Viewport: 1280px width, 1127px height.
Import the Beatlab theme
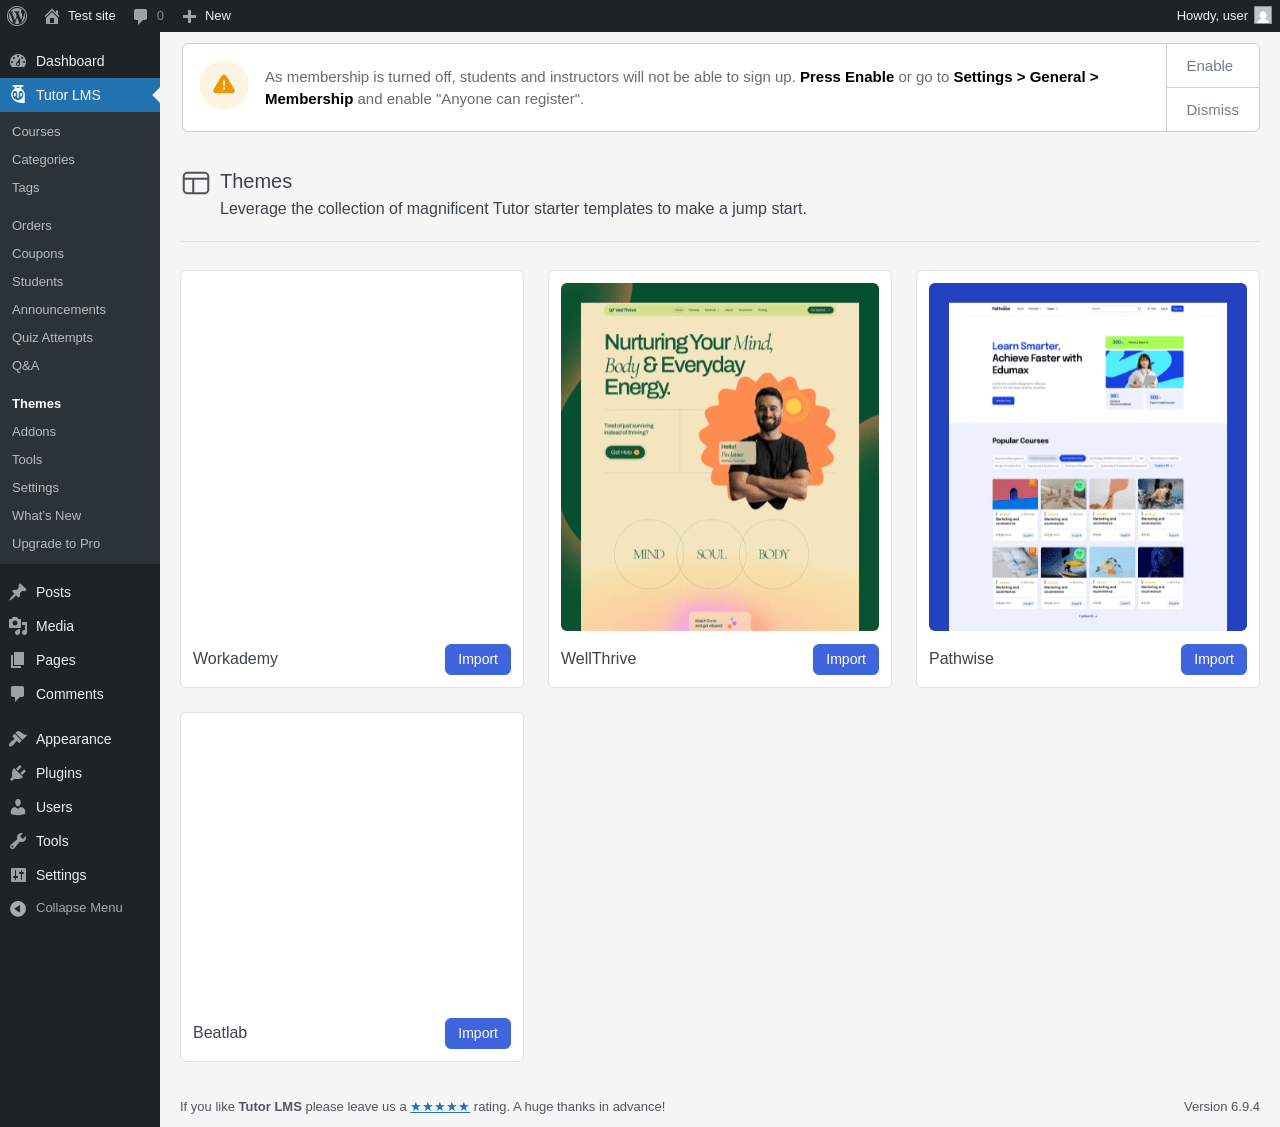click(478, 1034)
